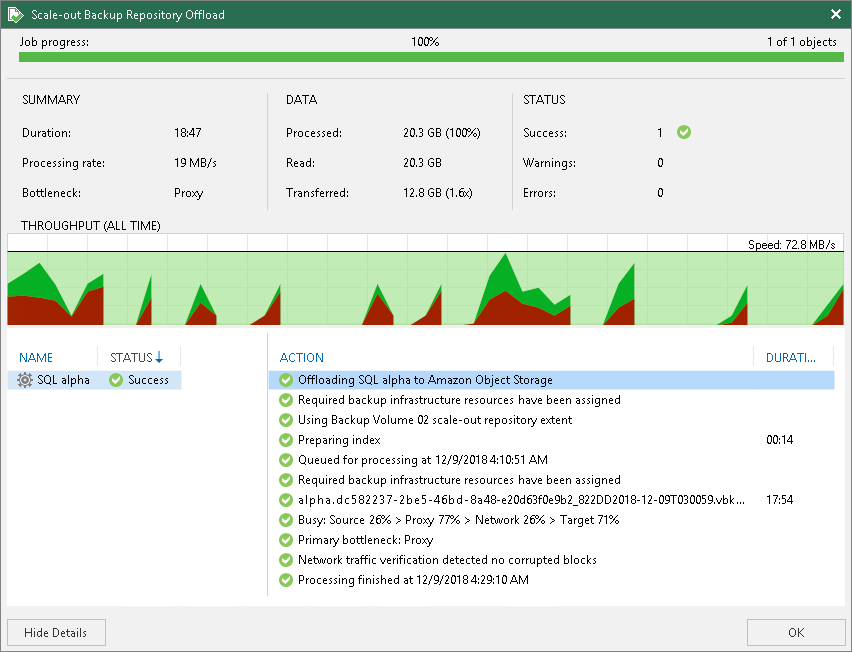This screenshot has width=852, height=652.
Task: Select 'Using Backup Volume 02 scale-out repository extent'
Action: [435, 420]
